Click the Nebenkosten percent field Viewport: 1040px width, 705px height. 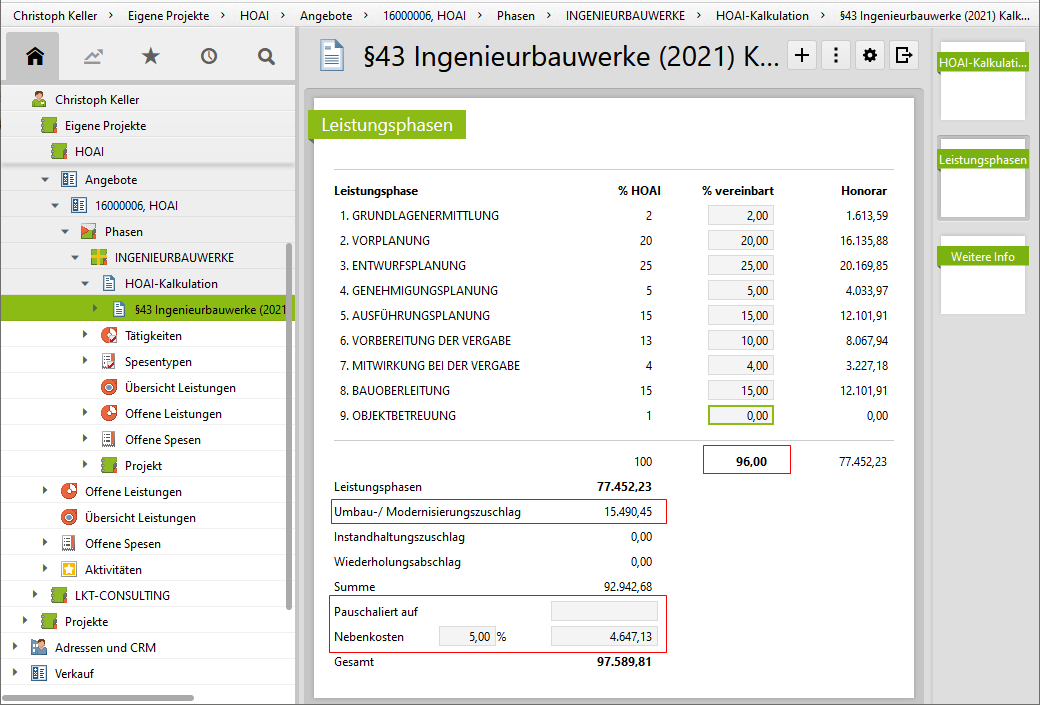tap(467, 636)
